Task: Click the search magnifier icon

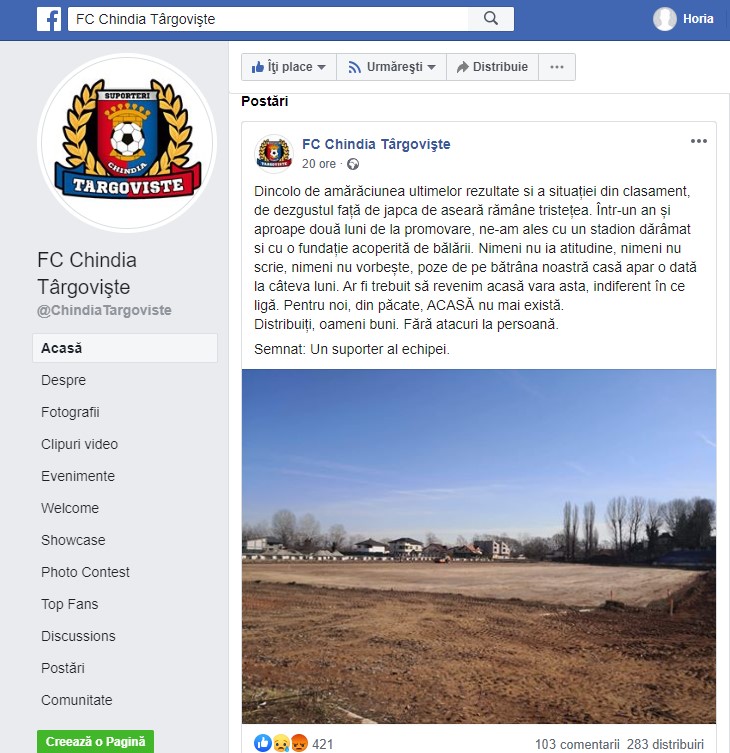Action: click(x=491, y=19)
